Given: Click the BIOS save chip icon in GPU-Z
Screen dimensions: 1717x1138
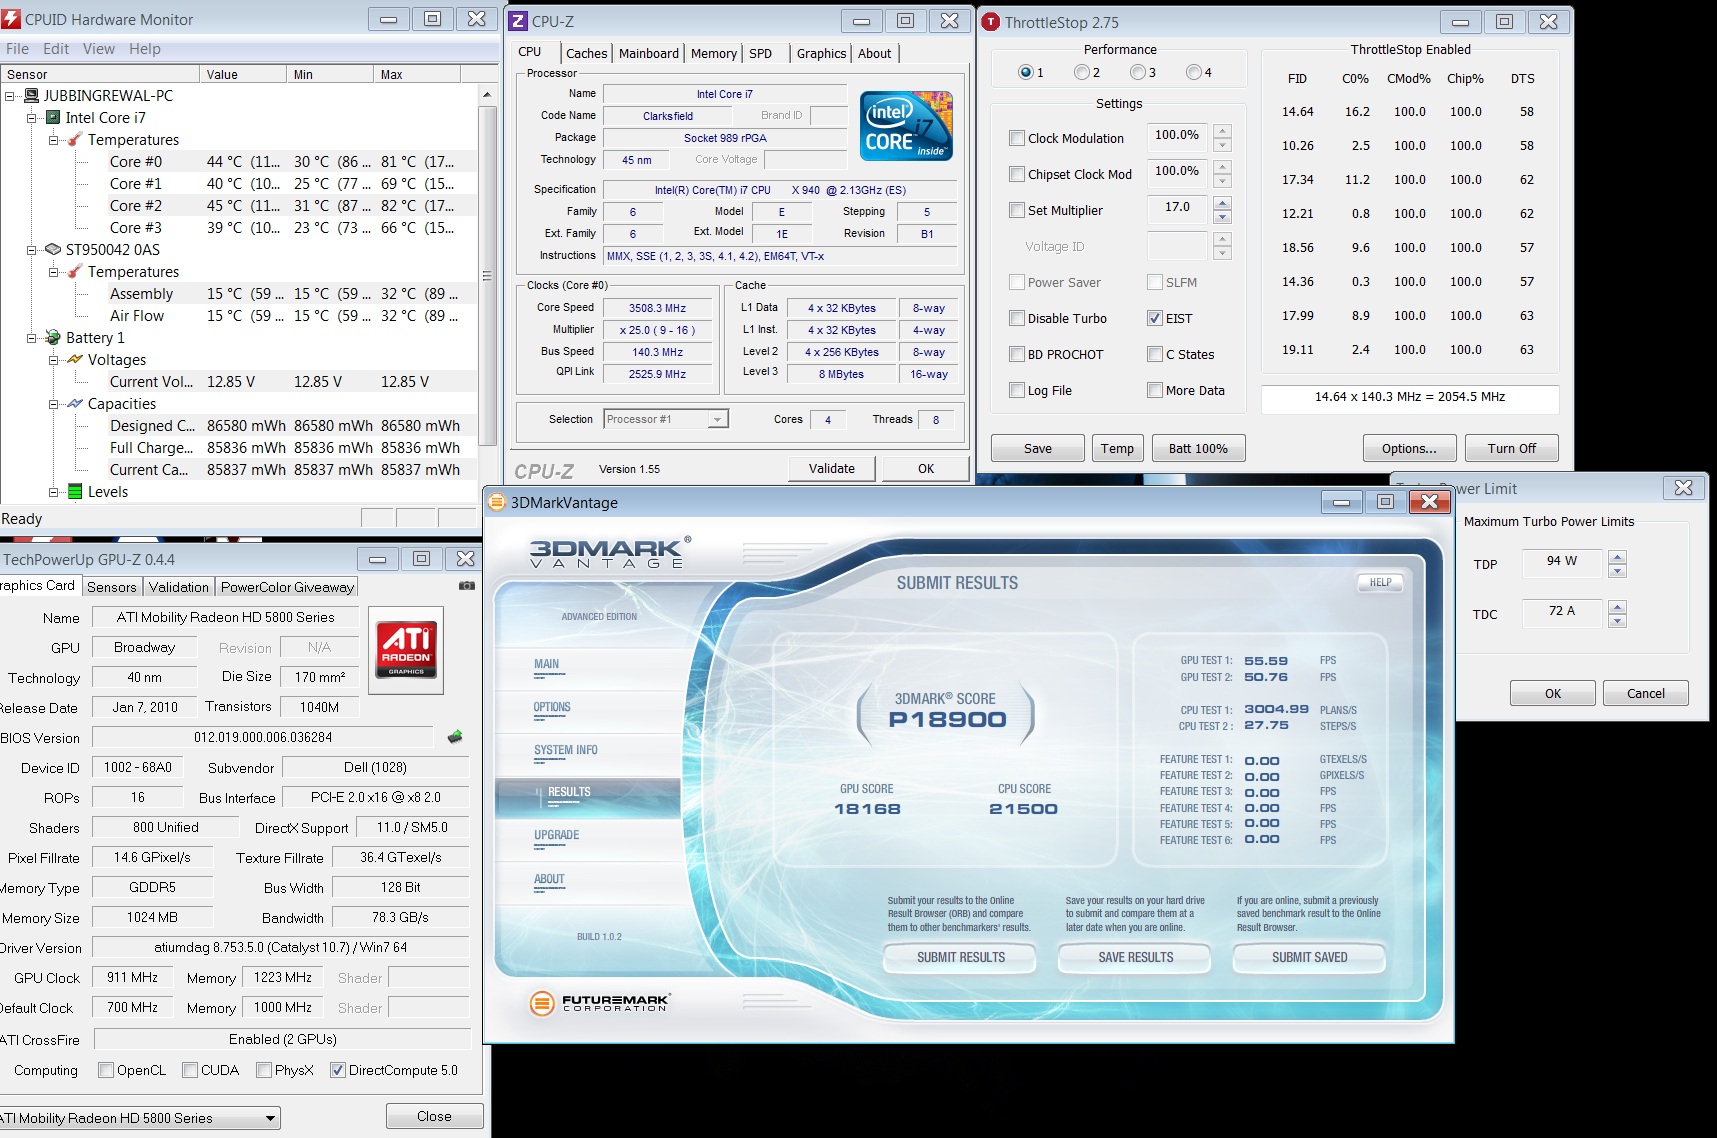Looking at the screenshot, I should tap(455, 737).
